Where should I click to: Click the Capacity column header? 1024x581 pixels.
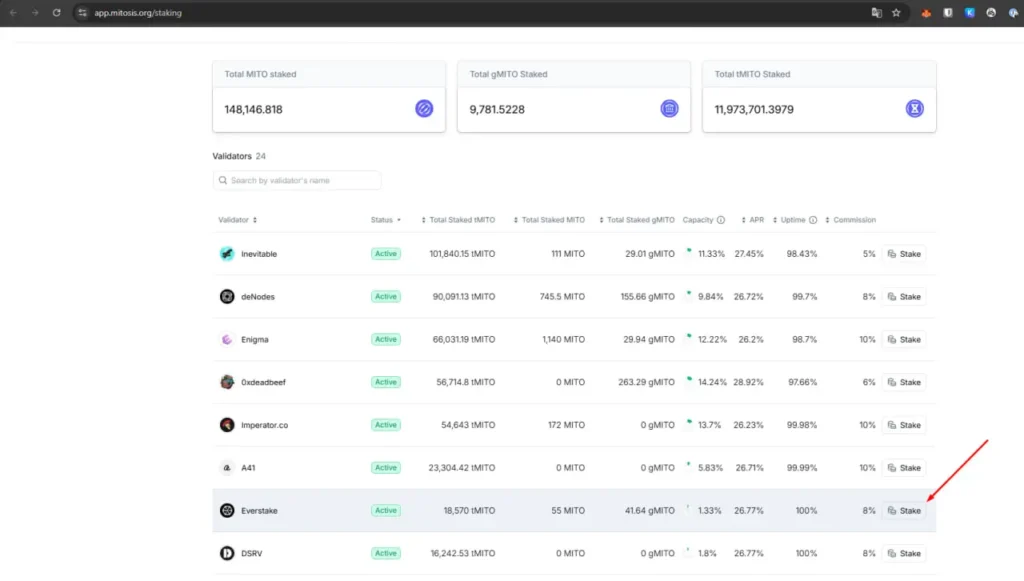(x=697, y=220)
